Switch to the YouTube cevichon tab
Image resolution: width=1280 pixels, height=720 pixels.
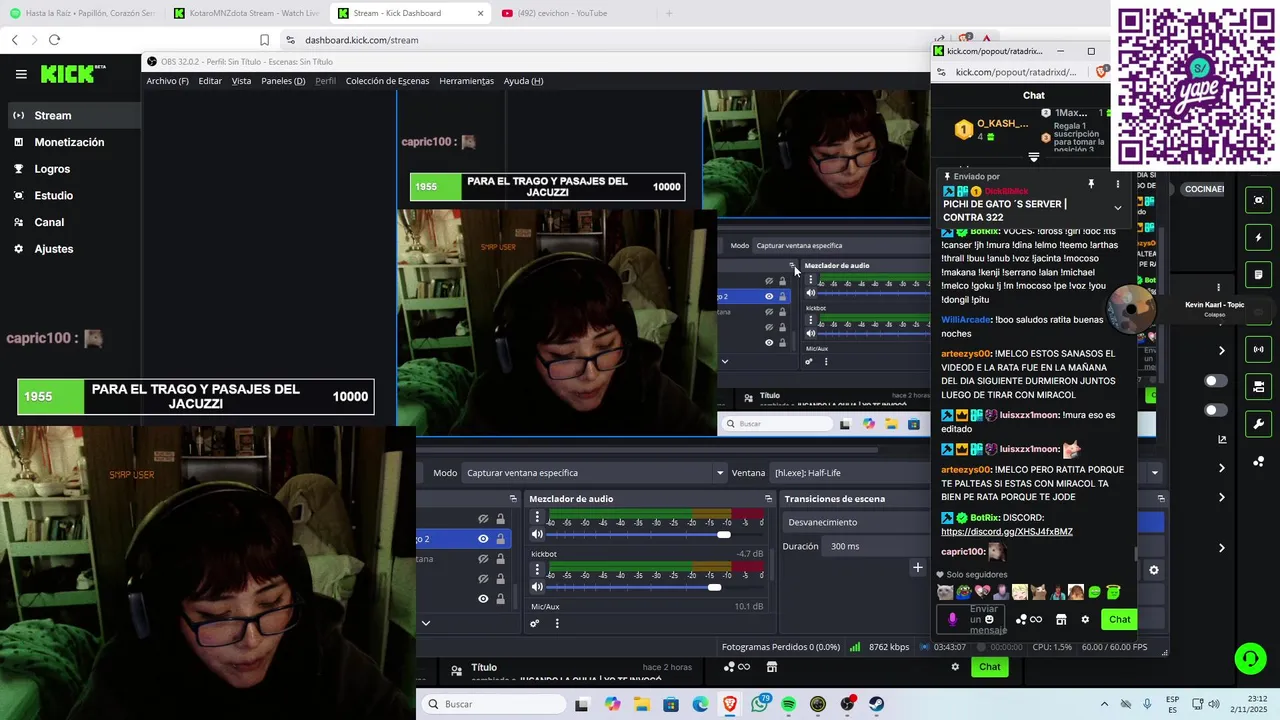pyautogui.click(x=563, y=13)
